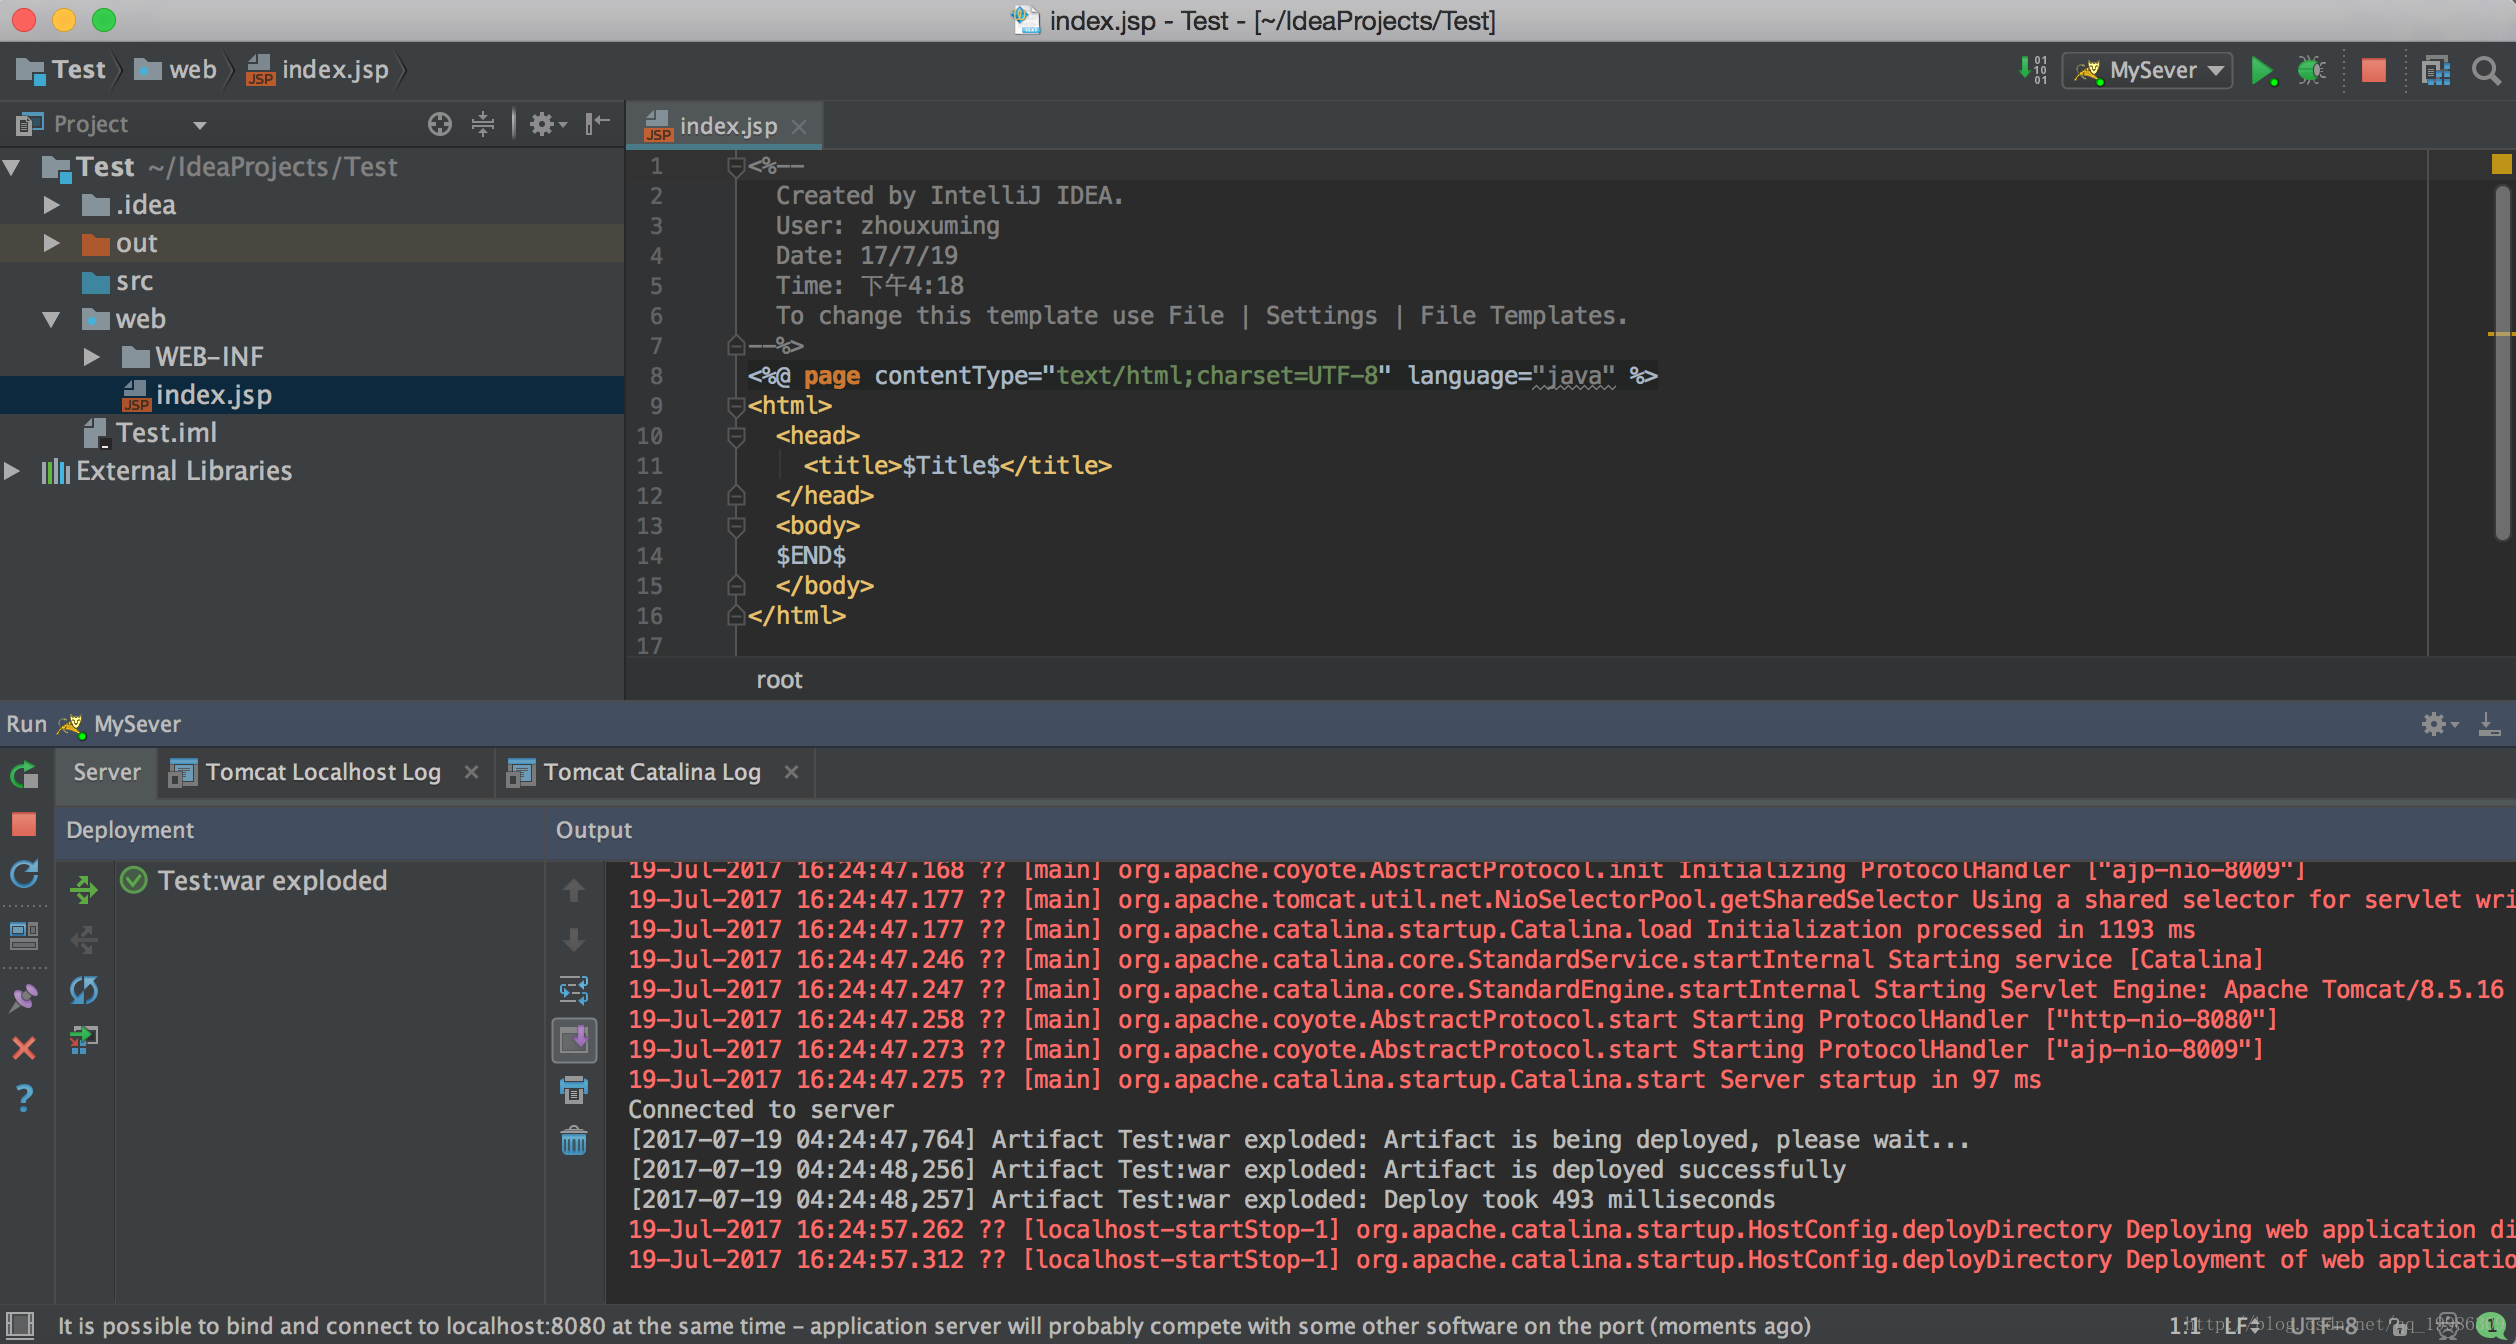Rerun the server with the Run panel rerun icon

click(24, 775)
